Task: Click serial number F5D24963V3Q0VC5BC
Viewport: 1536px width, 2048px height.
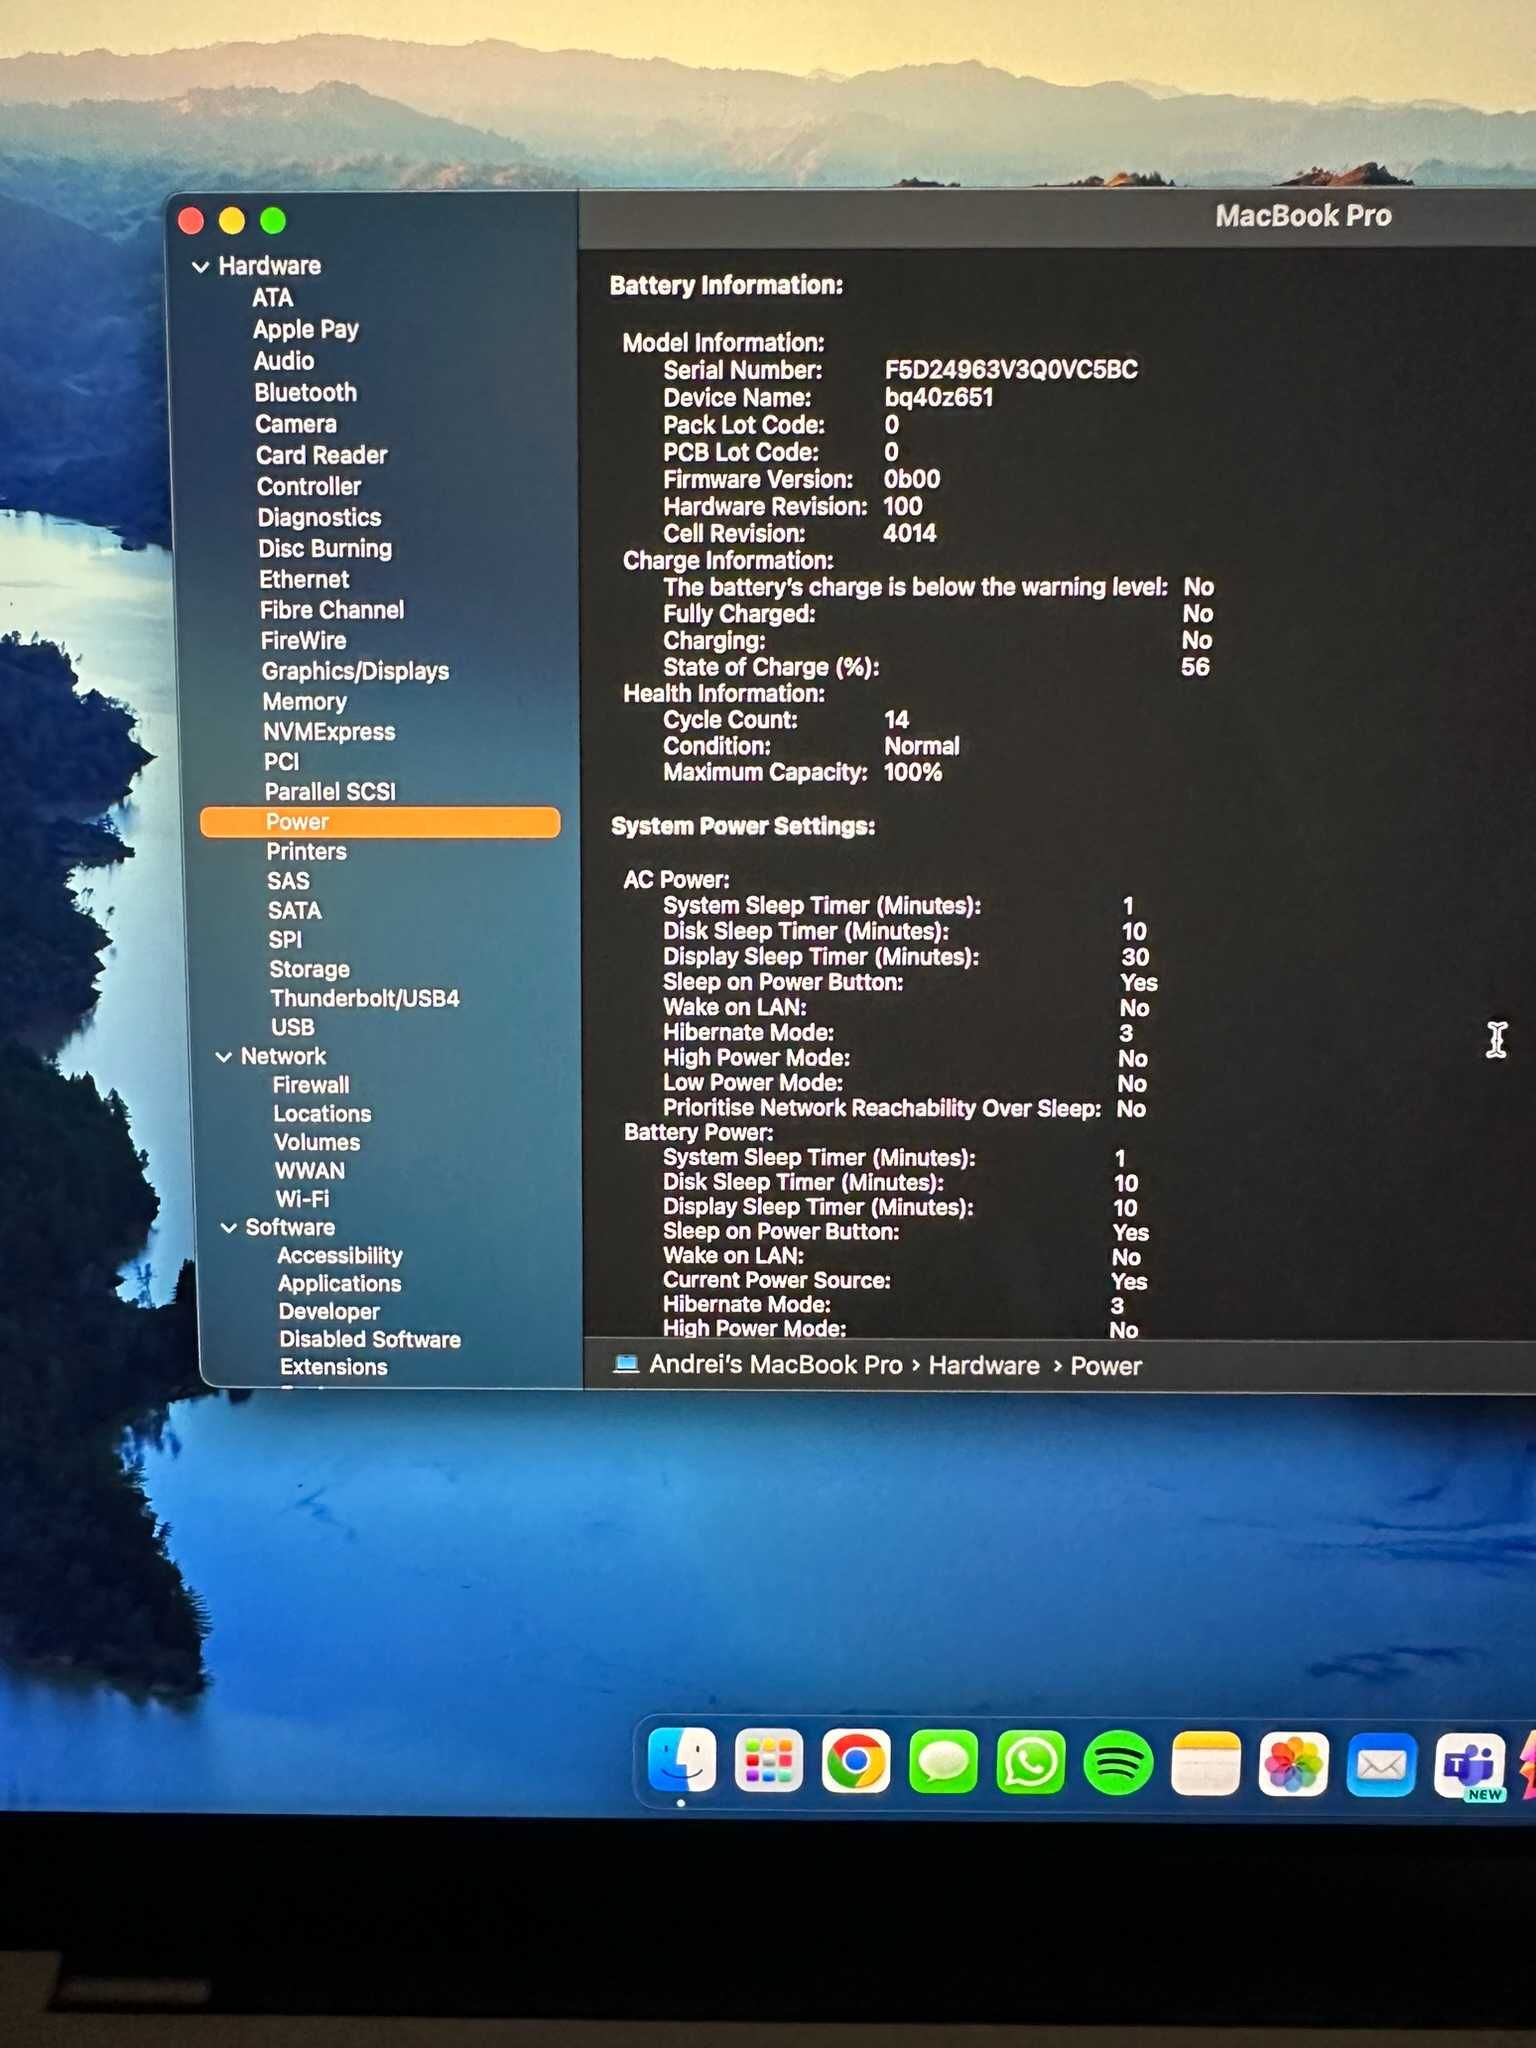Action: tap(1011, 370)
